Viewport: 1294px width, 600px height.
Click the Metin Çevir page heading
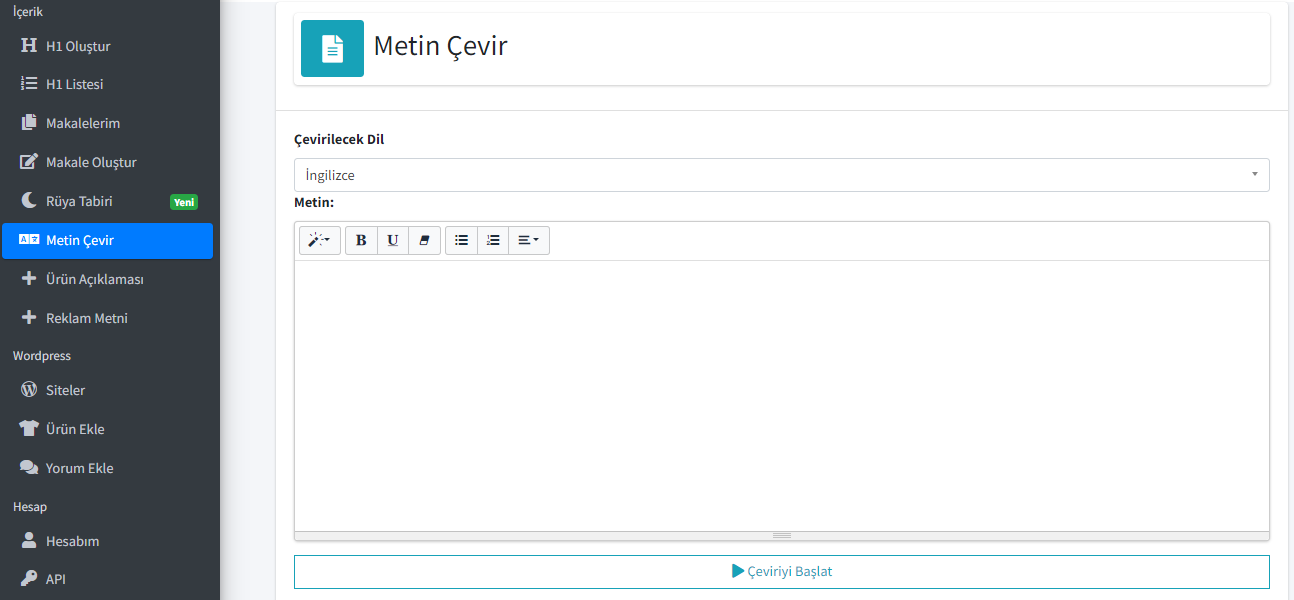click(x=440, y=46)
